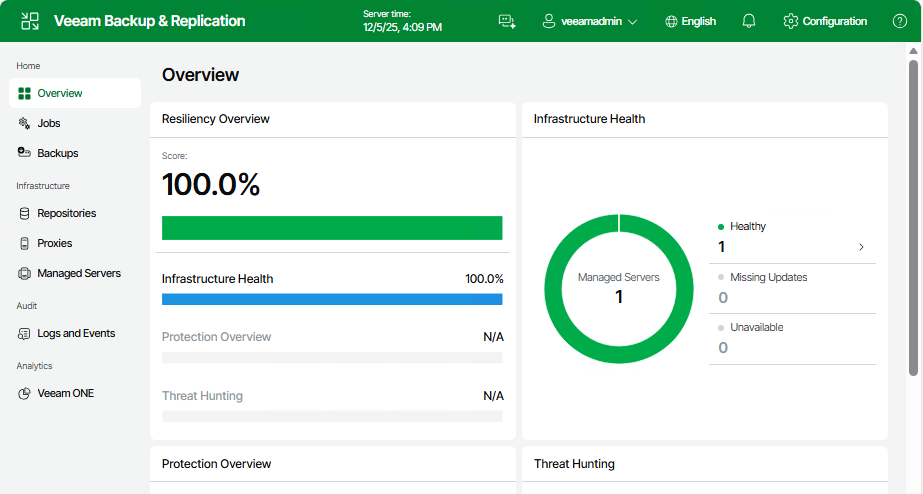Click the help question mark icon
This screenshot has height=494, width=923.
(899, 21)
